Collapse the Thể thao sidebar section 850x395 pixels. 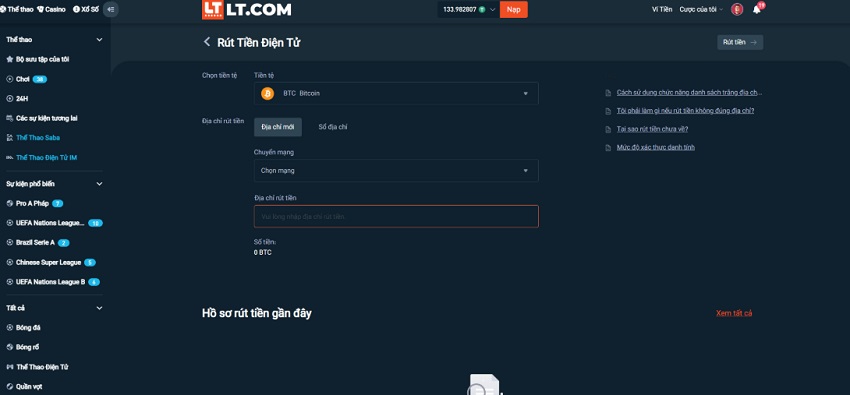[99, 40]
